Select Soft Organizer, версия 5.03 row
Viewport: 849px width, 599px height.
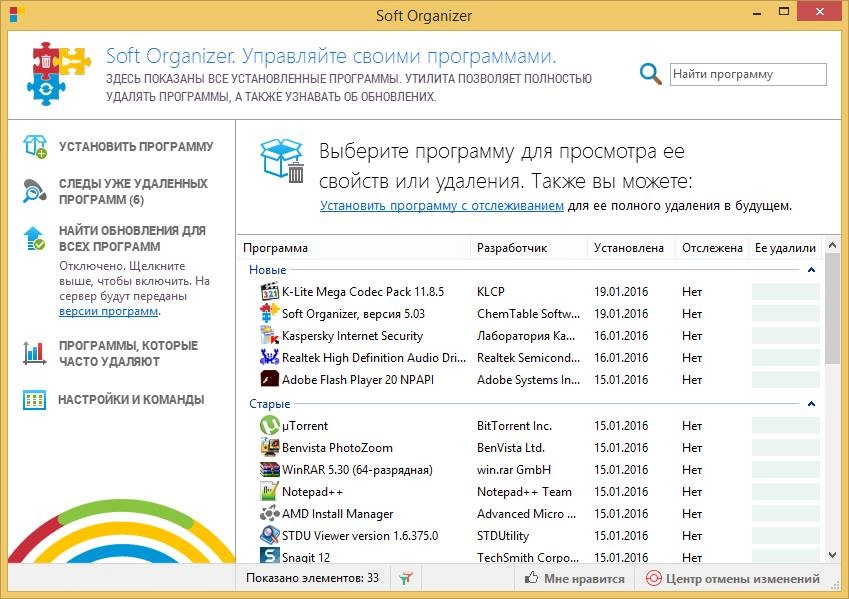[x=531, y=314]
